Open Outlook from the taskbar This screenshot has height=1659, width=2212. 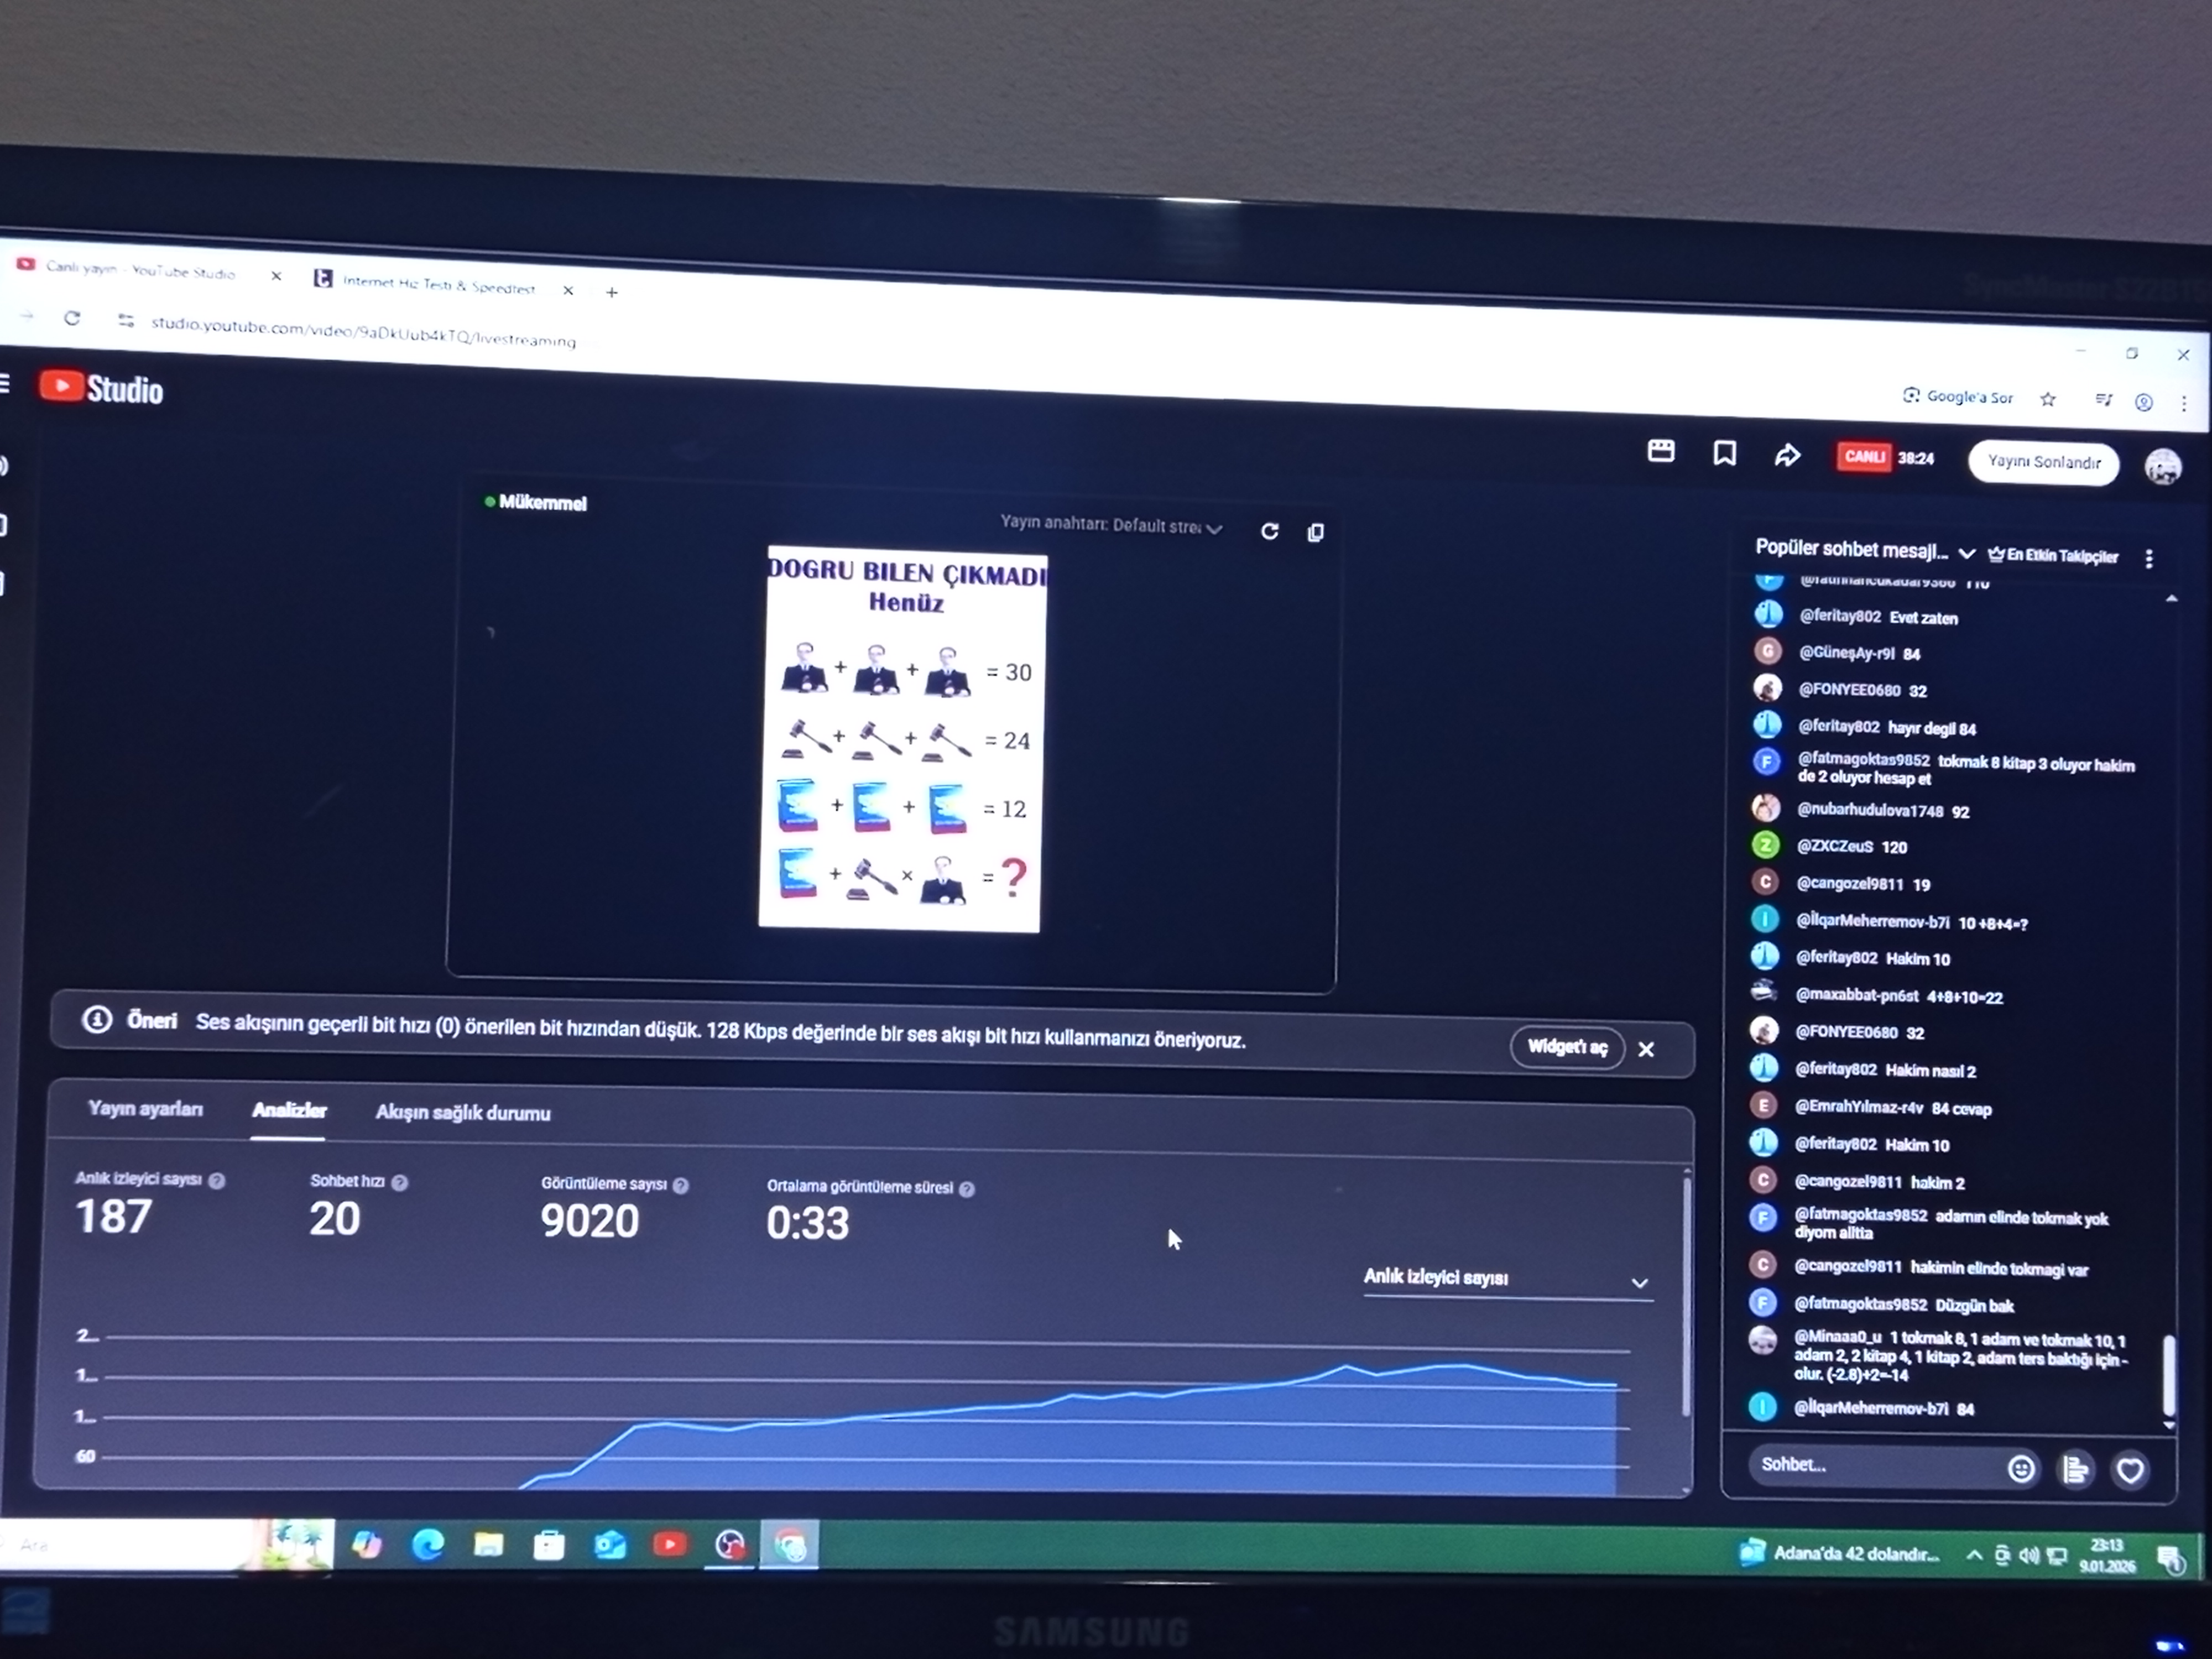pos(610,1546)
